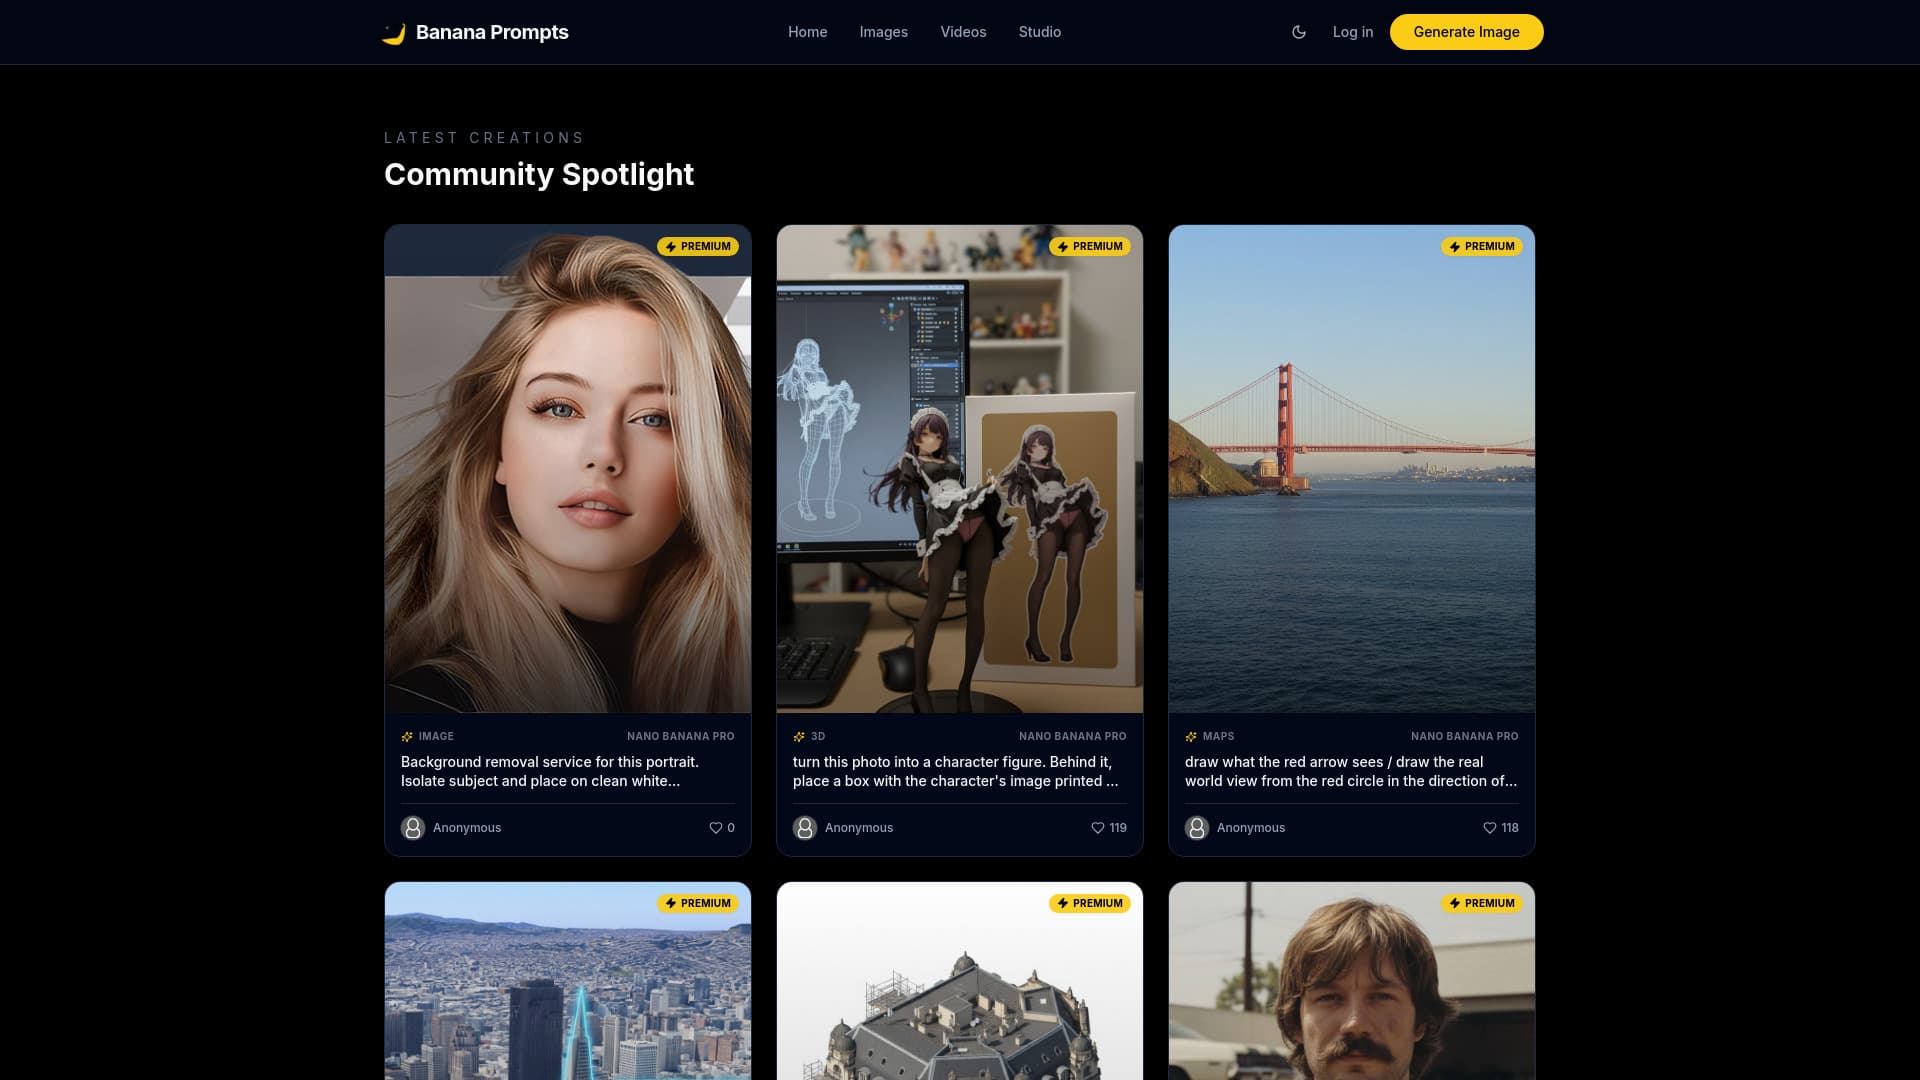This screenshot has height=1080, width=1920.
Task: Open the Videos menu item
Action: click(x=963, y=32)
